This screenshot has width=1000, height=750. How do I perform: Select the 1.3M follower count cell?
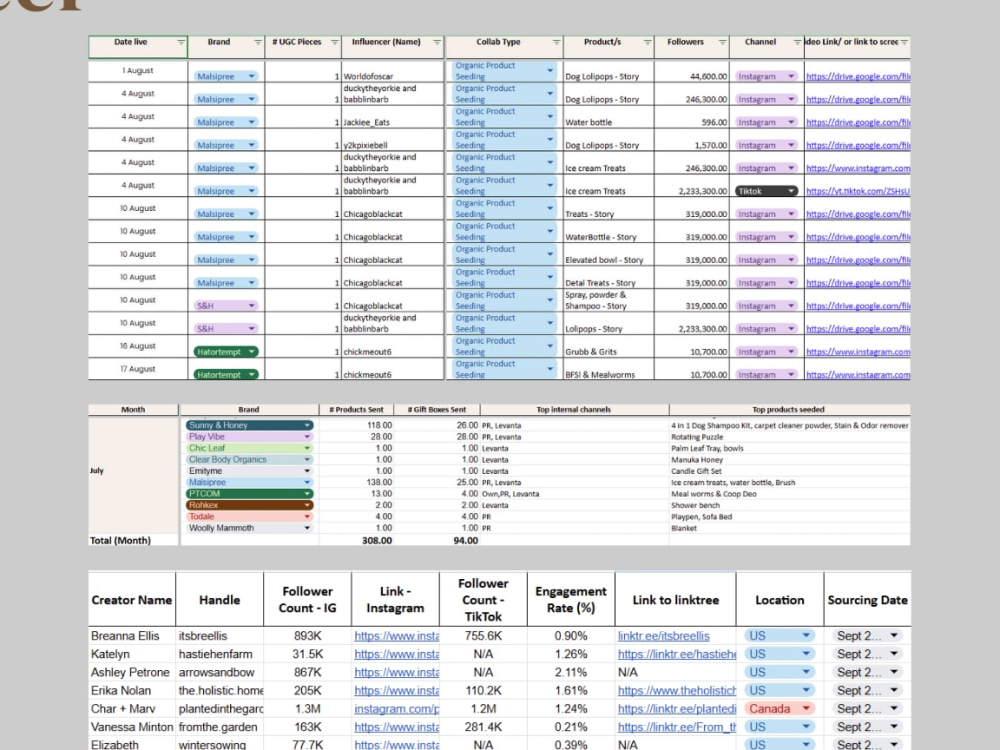pyautogui.click(x=307, y=709)
